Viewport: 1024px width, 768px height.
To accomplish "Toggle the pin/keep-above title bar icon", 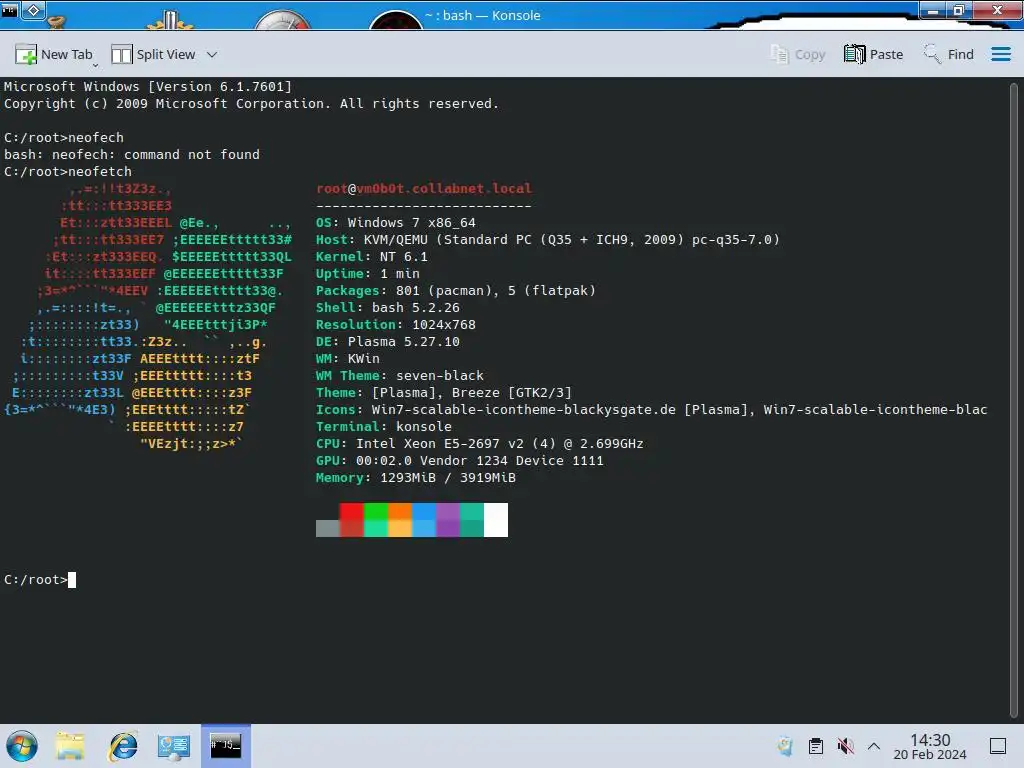I will pyautogui.click(x=34, y=10).
